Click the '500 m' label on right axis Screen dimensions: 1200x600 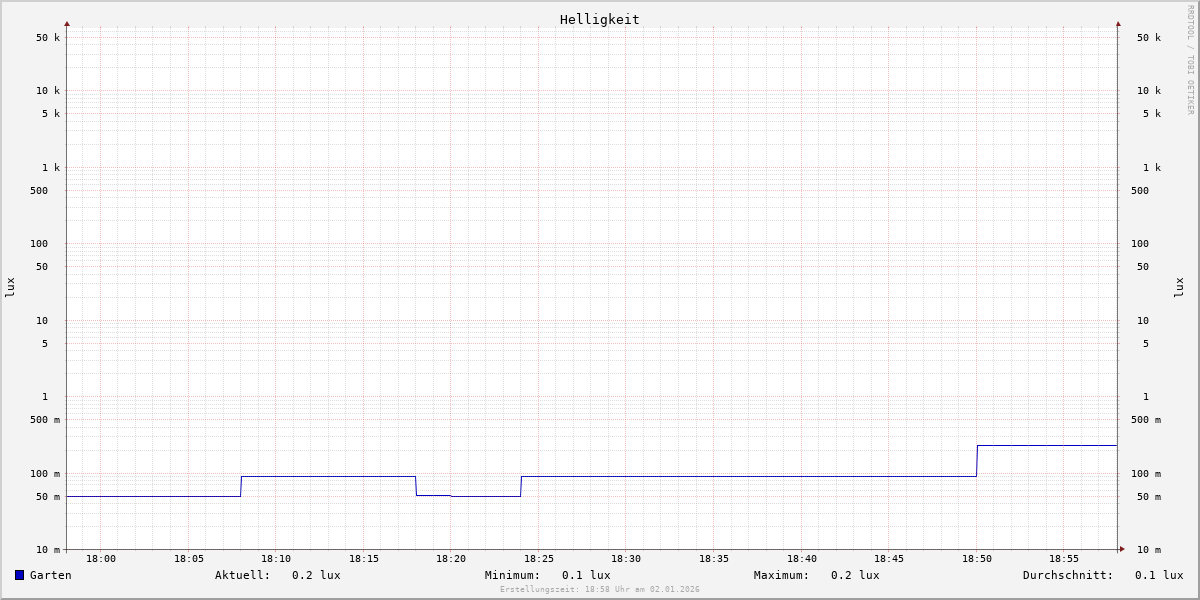(1146, 420)
